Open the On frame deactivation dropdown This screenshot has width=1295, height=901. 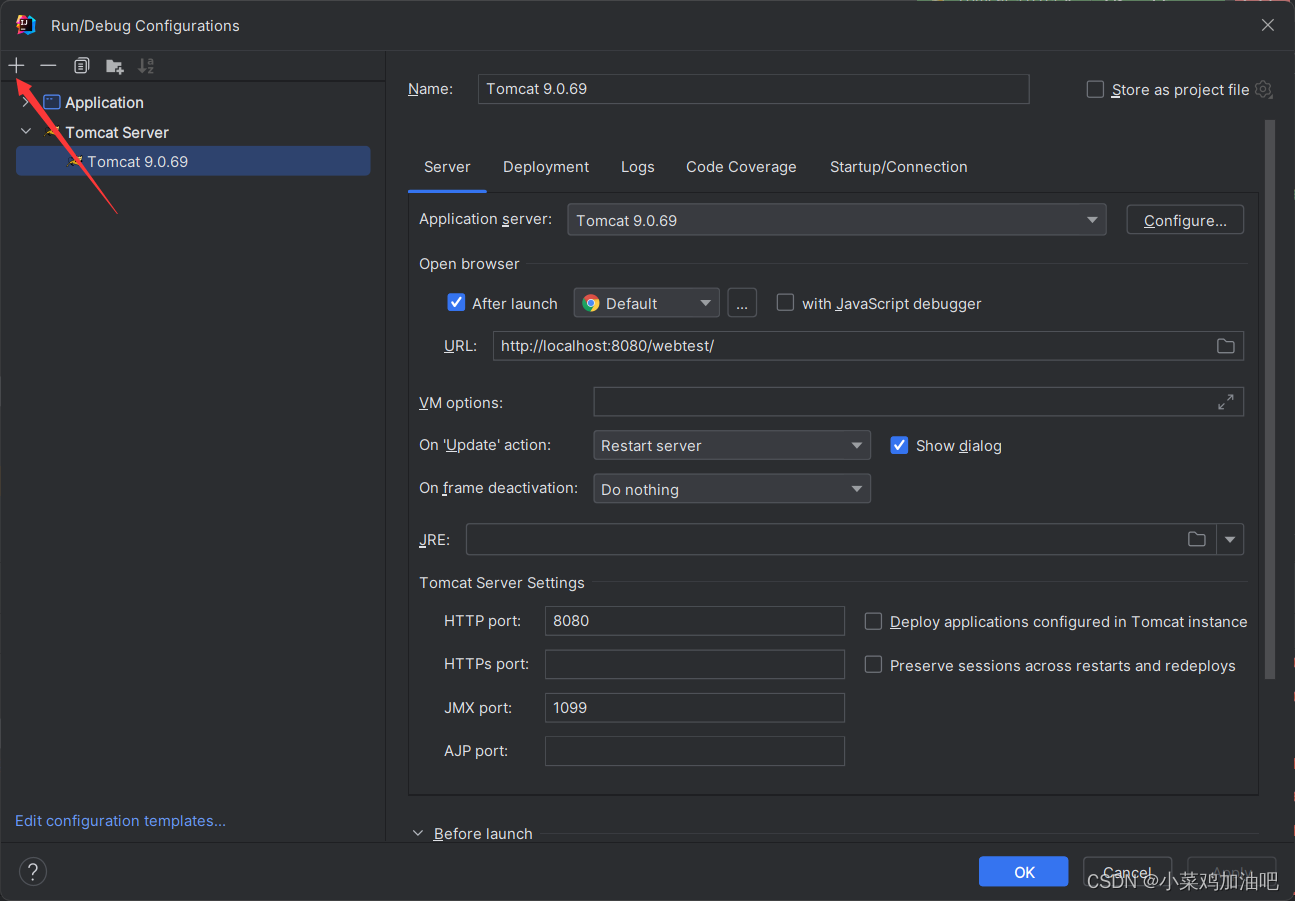tap(732, 489)
